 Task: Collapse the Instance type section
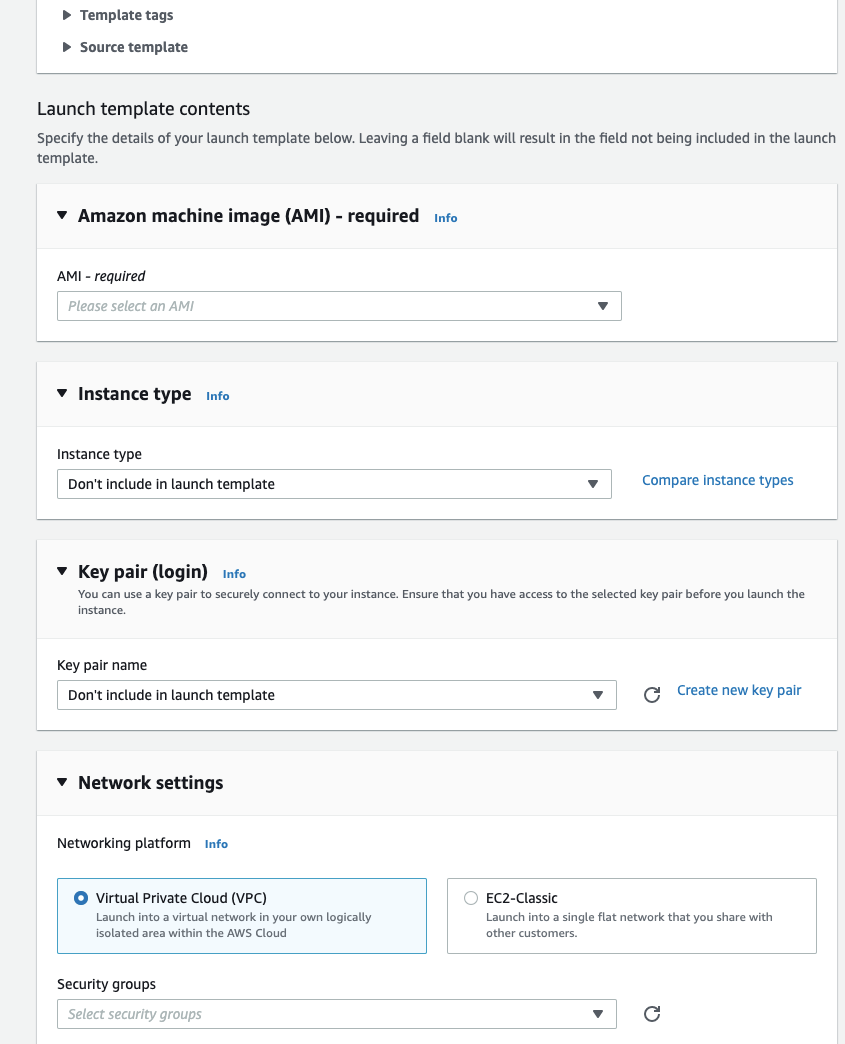coord(62,393)
